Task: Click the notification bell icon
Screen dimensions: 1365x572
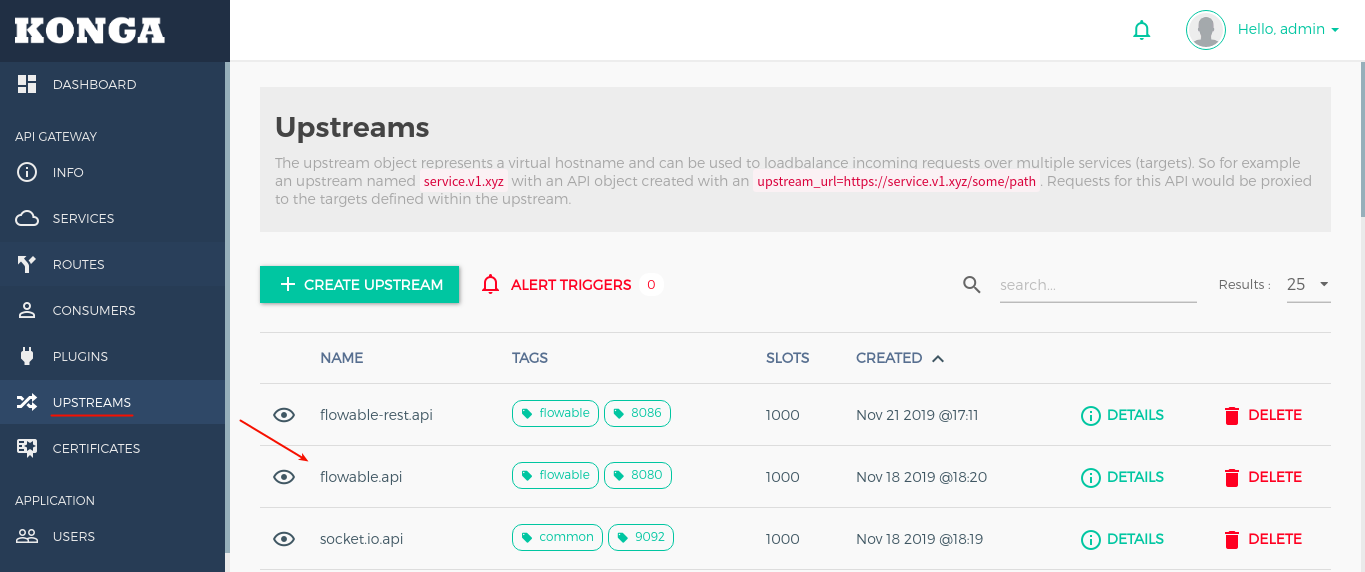Action: click(1141, 30)
